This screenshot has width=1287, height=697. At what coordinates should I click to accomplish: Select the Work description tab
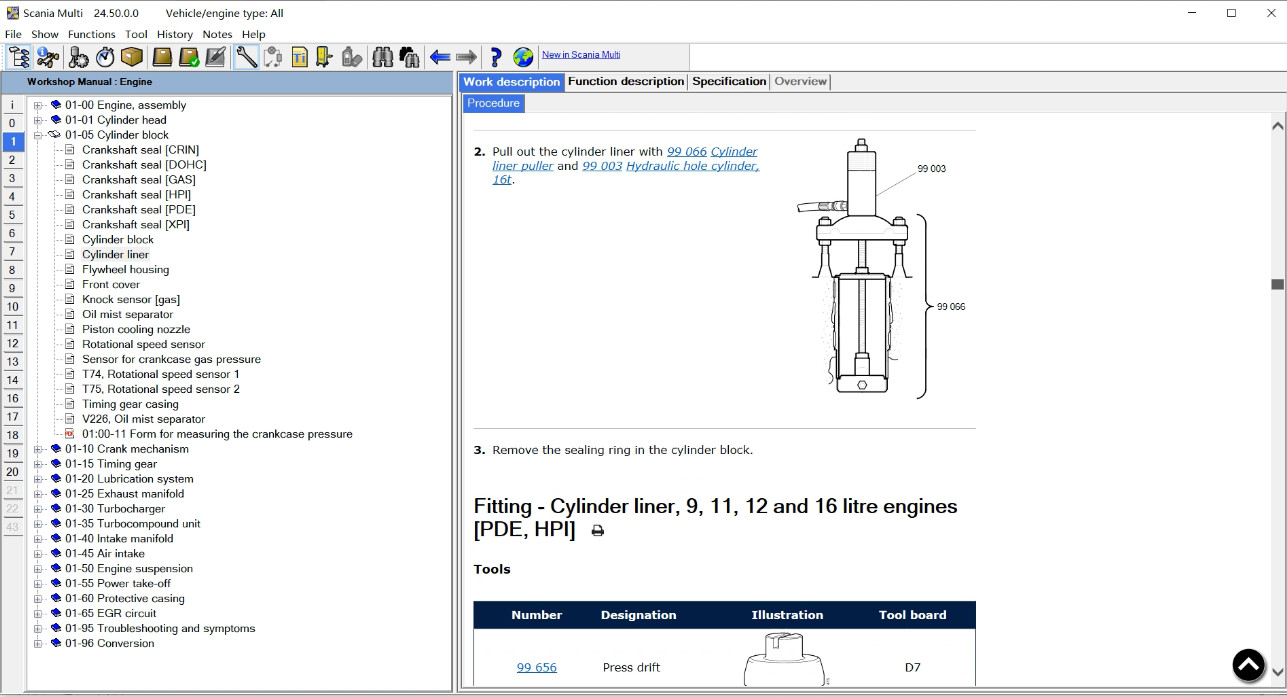coord(512,82)
